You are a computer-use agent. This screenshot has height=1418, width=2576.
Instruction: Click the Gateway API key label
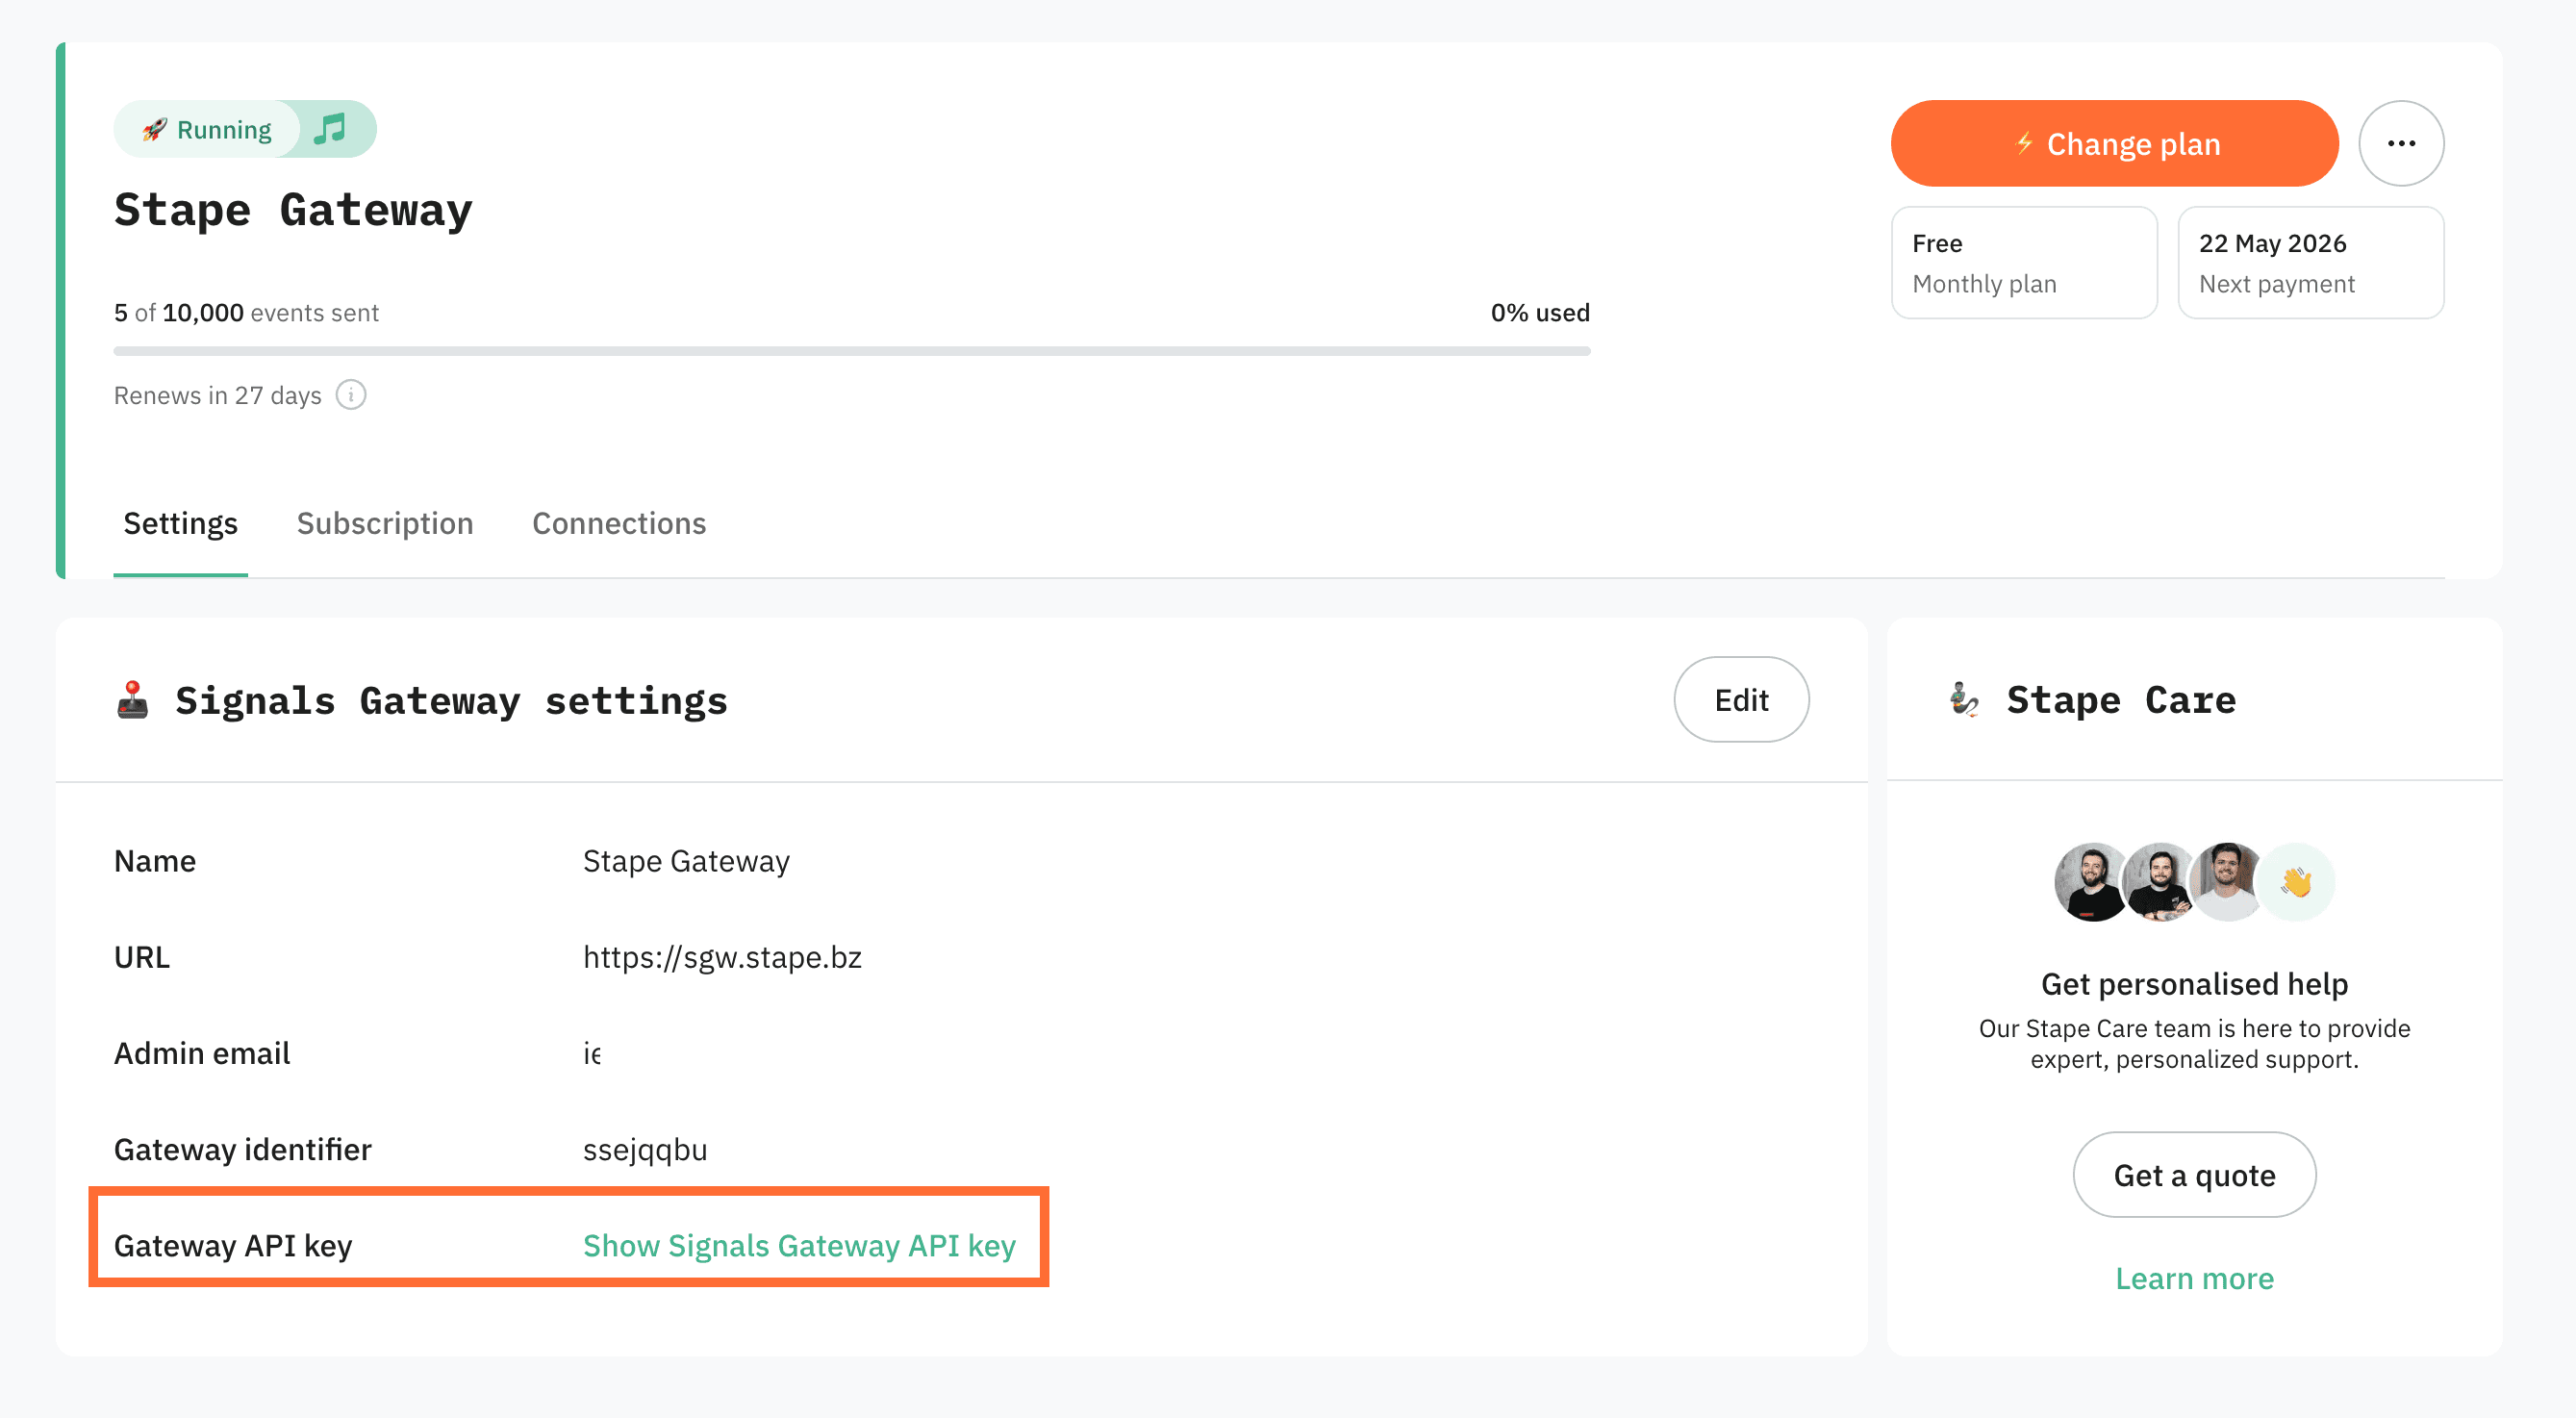(x=233, y=1245)
